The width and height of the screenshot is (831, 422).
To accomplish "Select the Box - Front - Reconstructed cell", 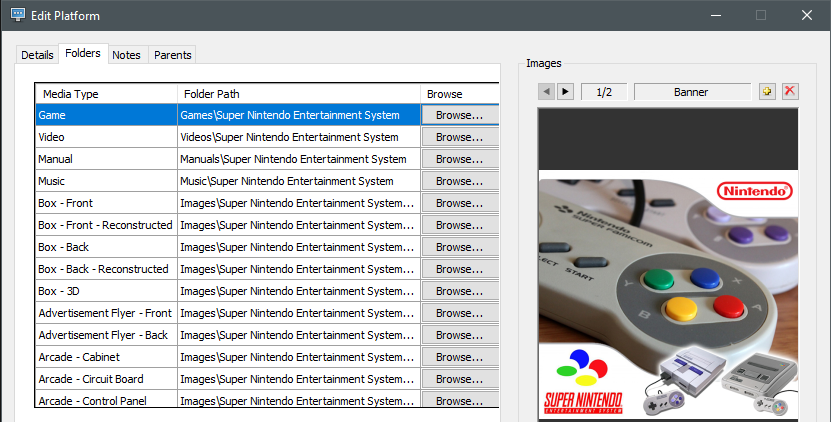I will [106, 225].
